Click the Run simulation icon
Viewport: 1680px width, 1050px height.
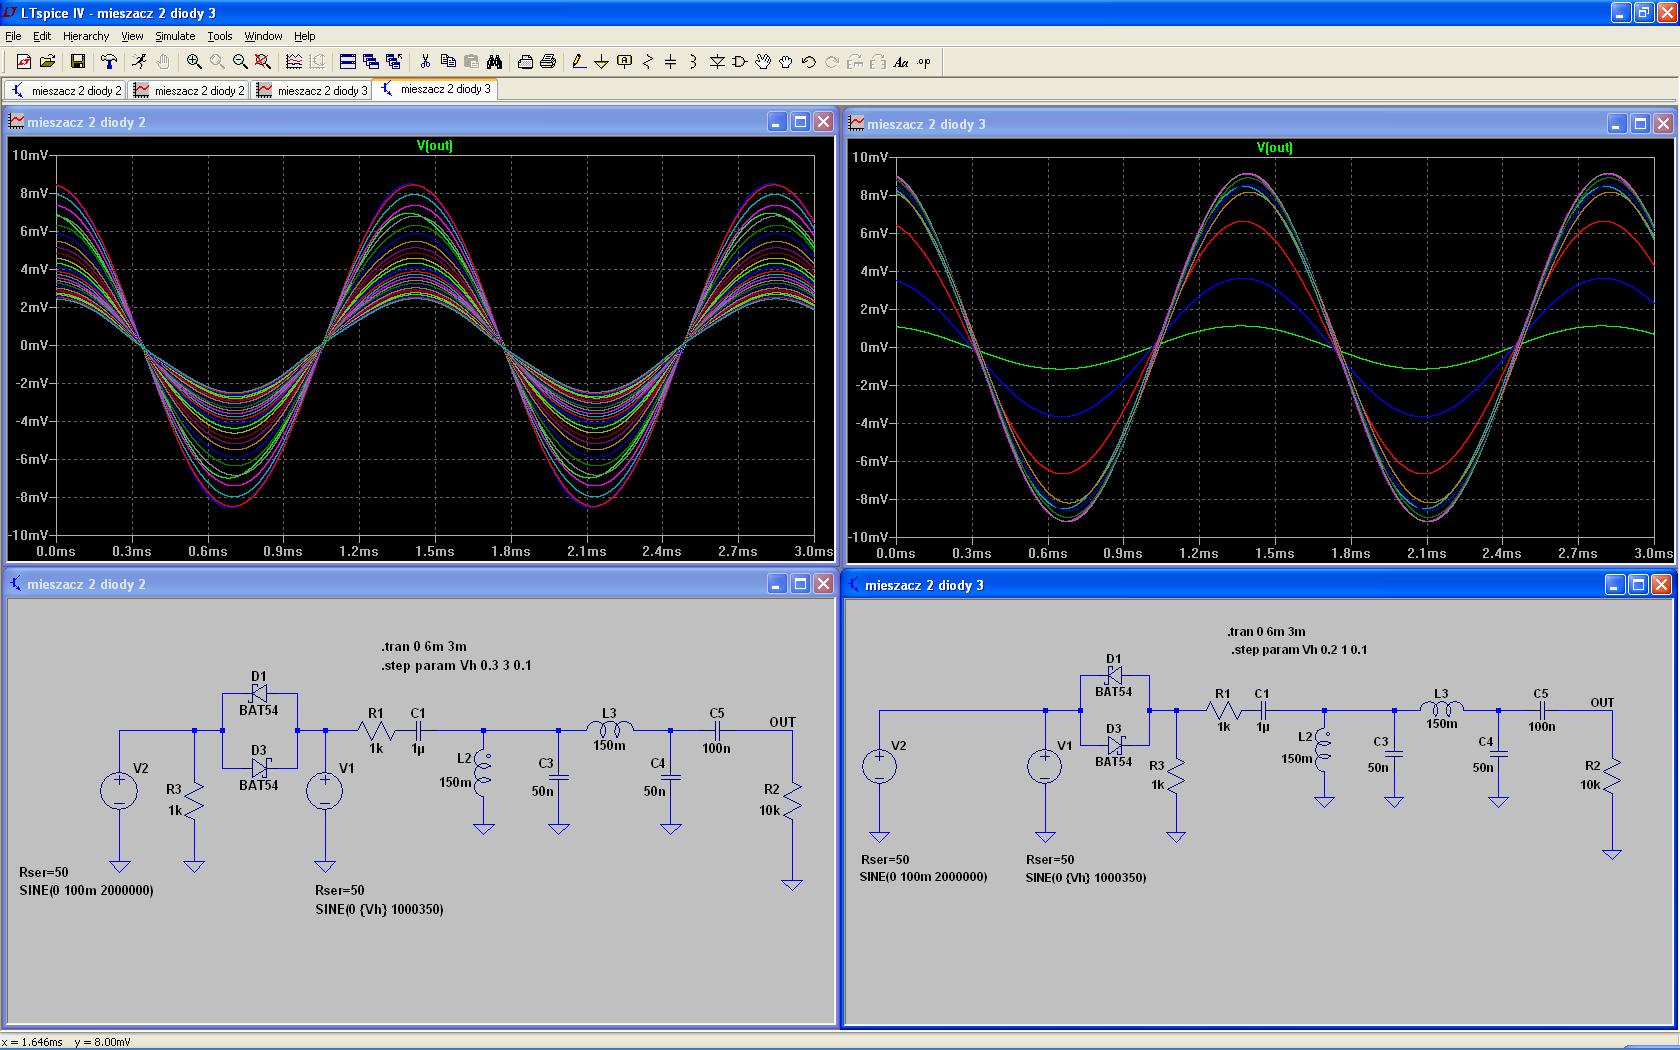pyautogui.click(x=139, y=62)
